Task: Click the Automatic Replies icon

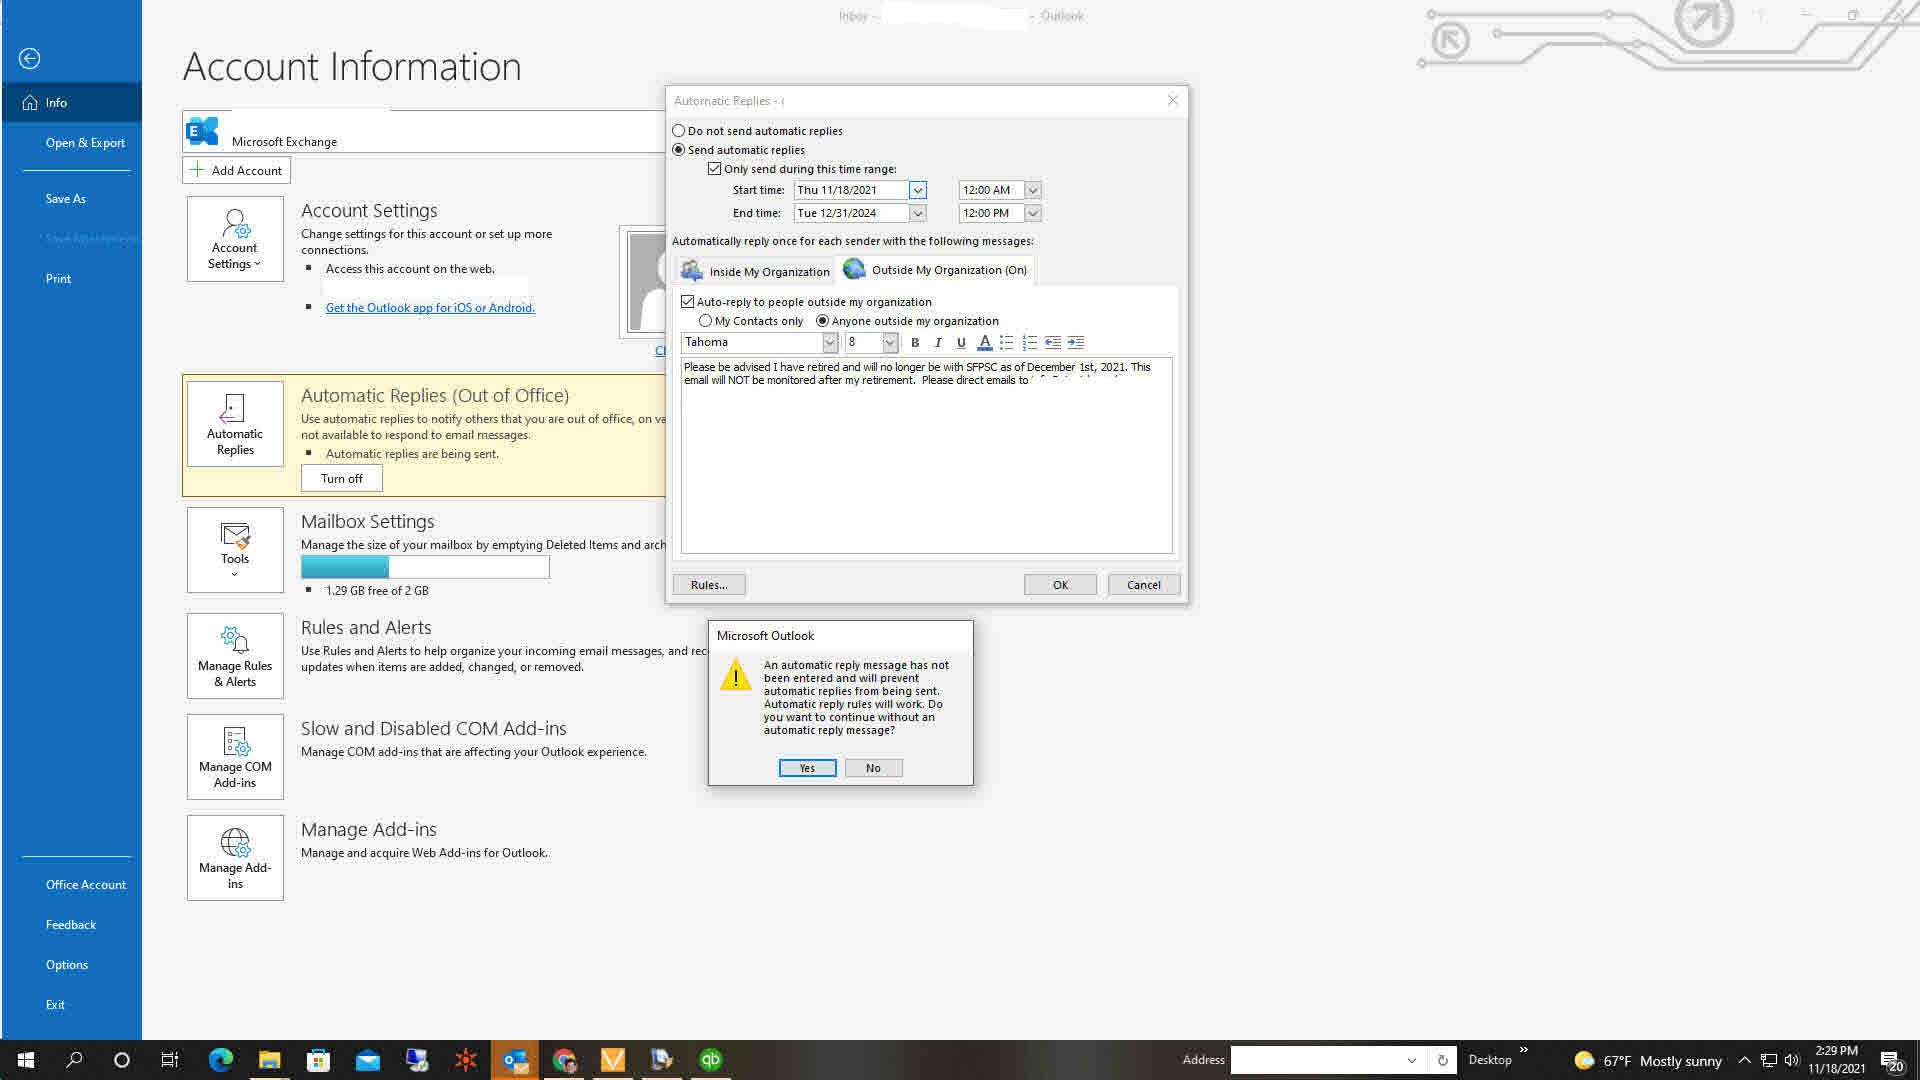Action: coord(234,424)
